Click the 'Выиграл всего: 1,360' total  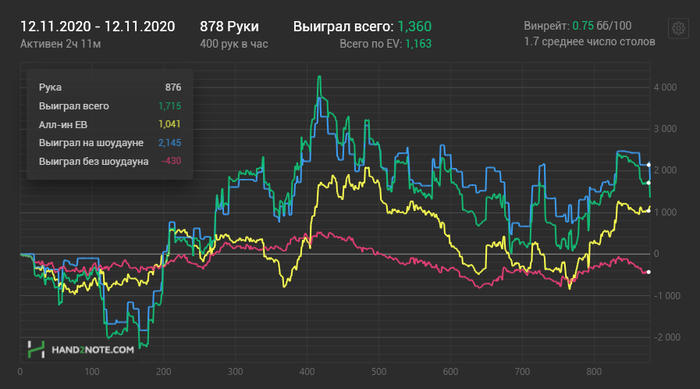pos(362,26)
